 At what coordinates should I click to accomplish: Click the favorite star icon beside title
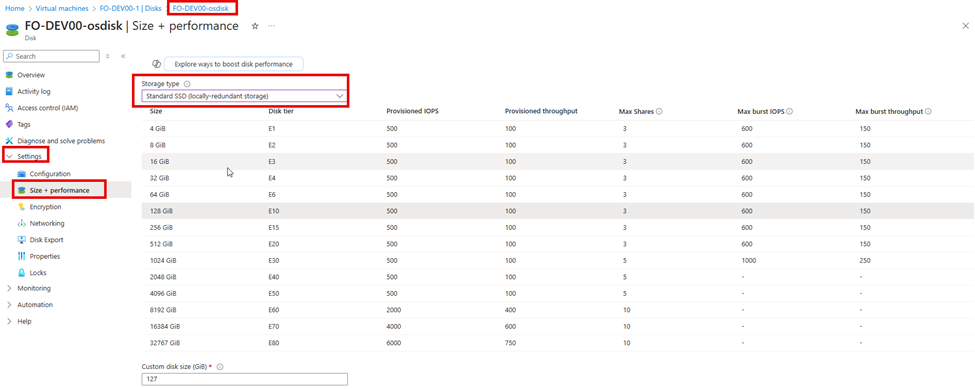[254, 26]
